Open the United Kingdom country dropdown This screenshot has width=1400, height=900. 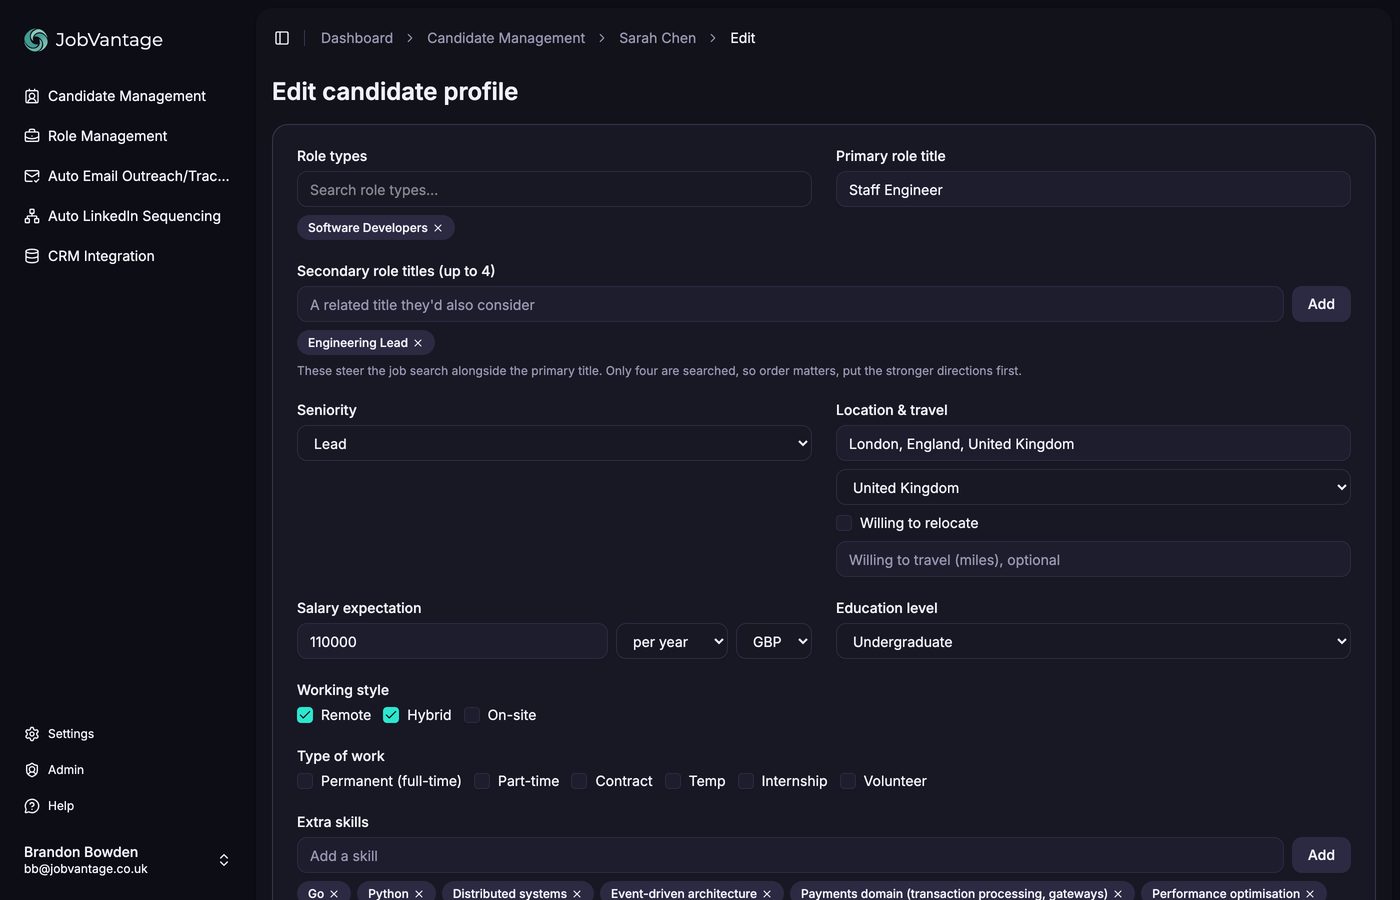click(x=1093, y=487)
